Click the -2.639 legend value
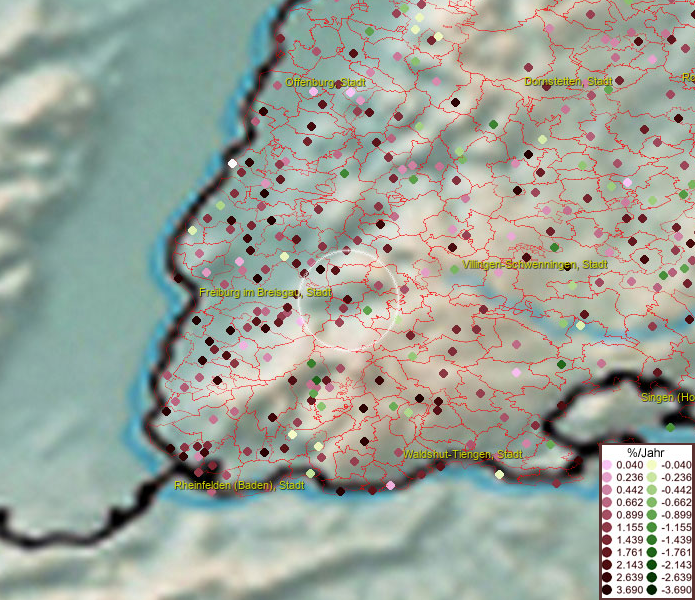695x600 pixels. coord(676,577)
